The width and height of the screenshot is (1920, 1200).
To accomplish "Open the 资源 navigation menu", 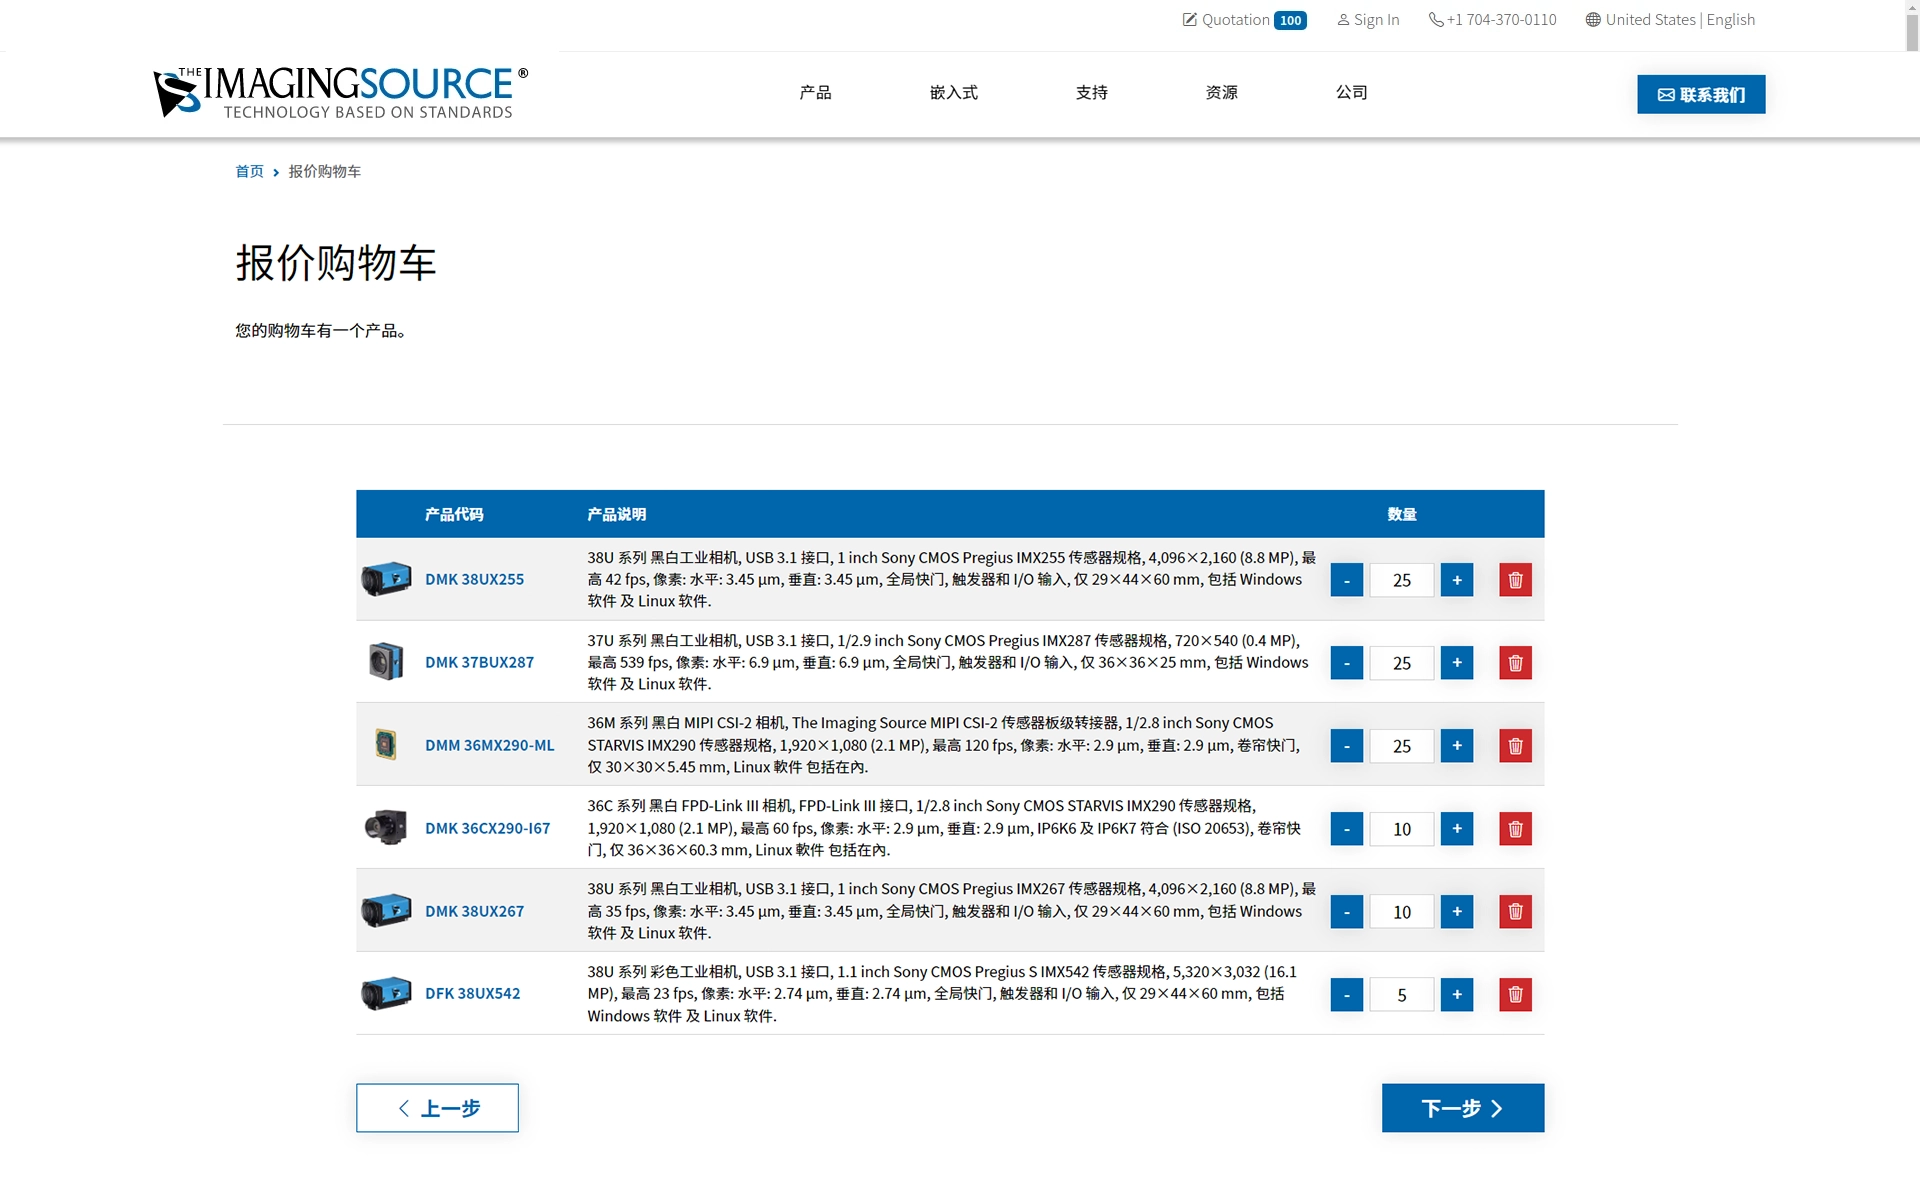I will 1221,91.
